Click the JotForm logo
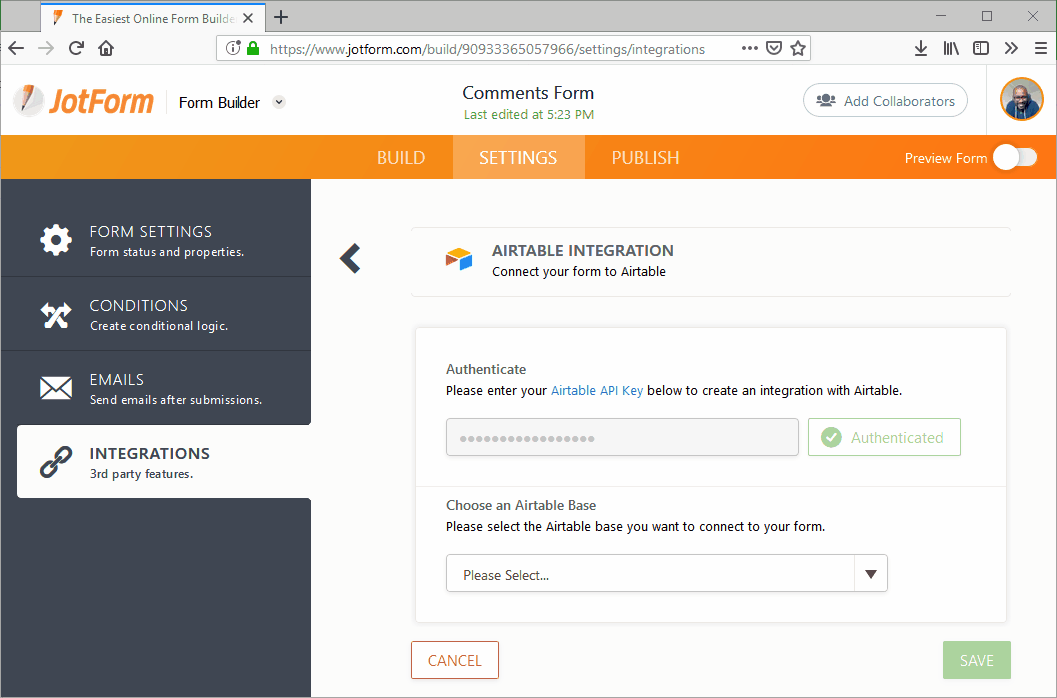 (x=84, y=101)
